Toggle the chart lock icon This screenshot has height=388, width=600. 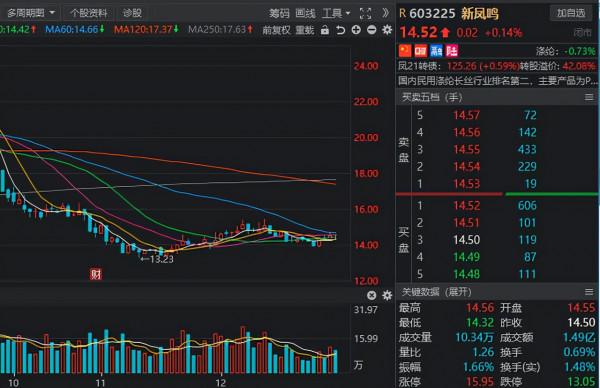pos(324,30)
